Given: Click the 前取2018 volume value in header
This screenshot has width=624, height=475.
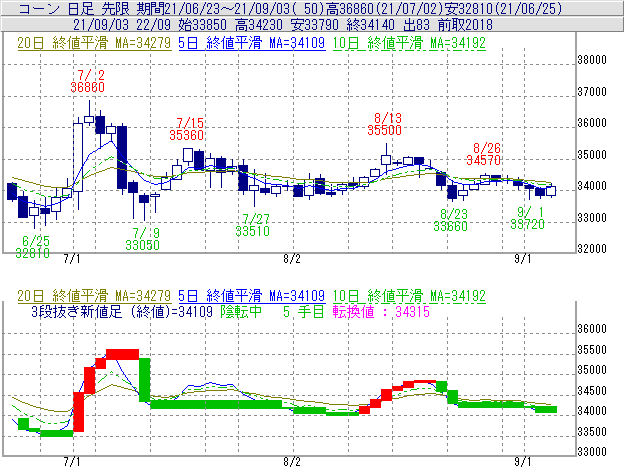Looking at the screenshot, I should [x=465, y=25].
